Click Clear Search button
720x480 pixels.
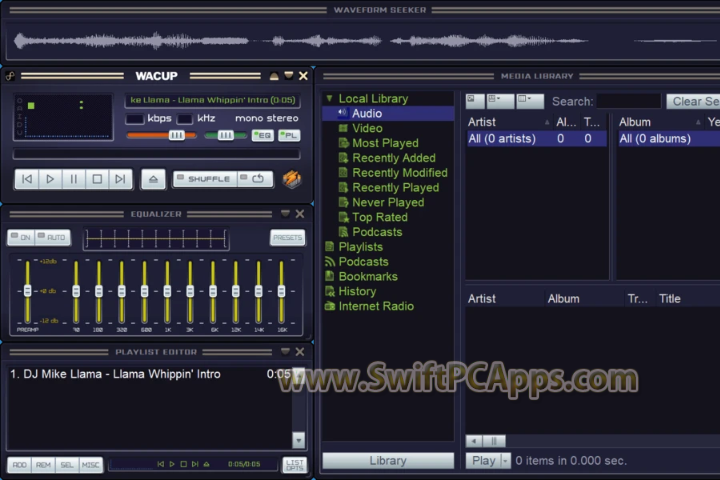pos(693,102)
